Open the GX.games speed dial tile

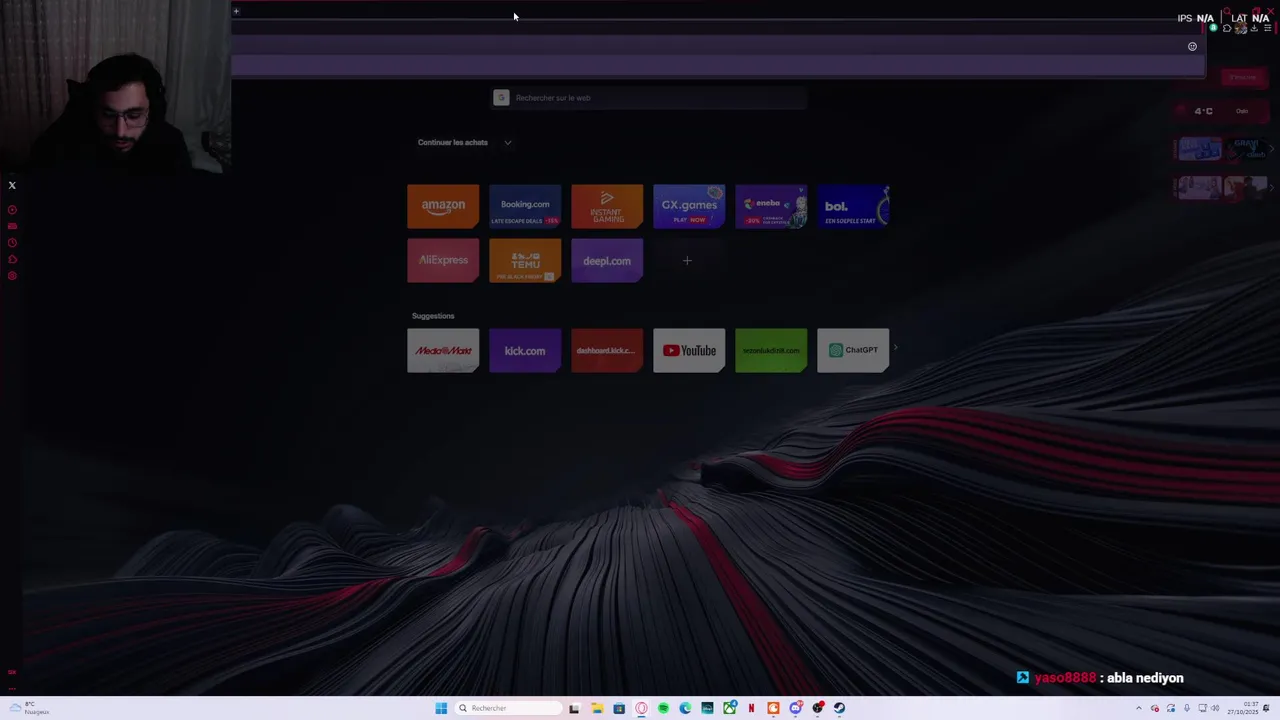(689, 206)
